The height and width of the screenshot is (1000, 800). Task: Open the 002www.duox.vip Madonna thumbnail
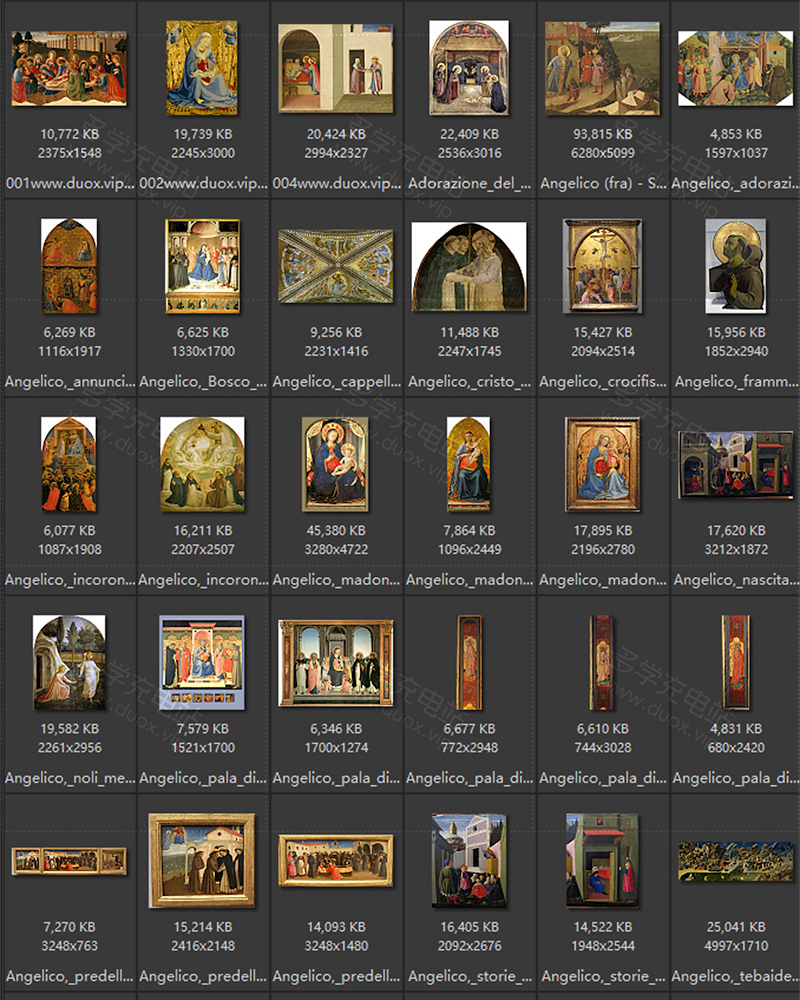(x=201, y=68)
